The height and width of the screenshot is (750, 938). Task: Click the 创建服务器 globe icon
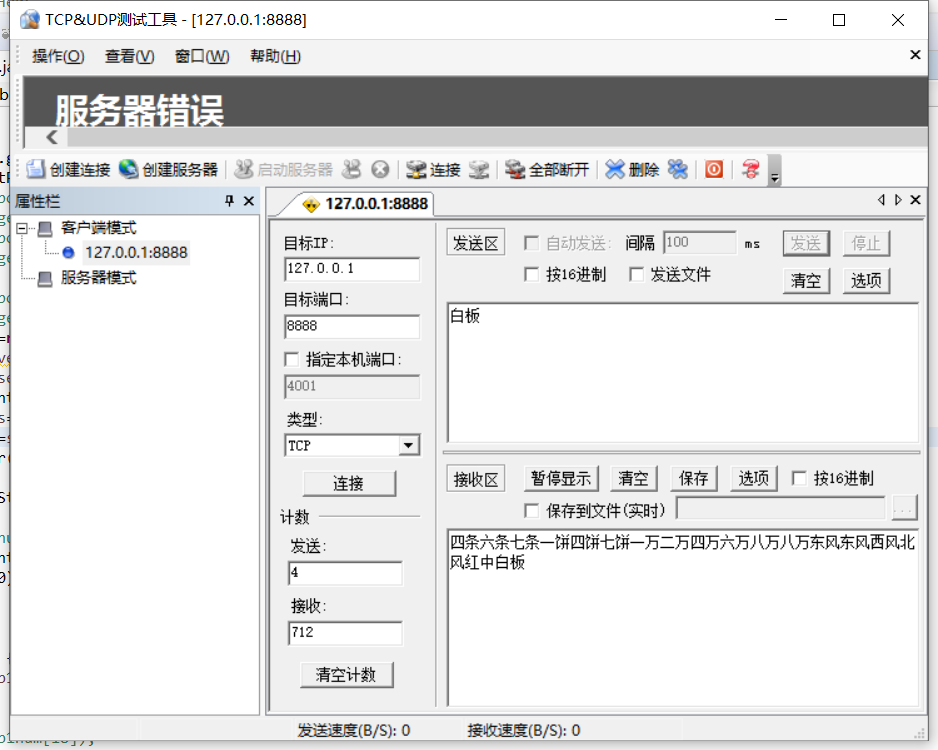[x=128, y=169]
